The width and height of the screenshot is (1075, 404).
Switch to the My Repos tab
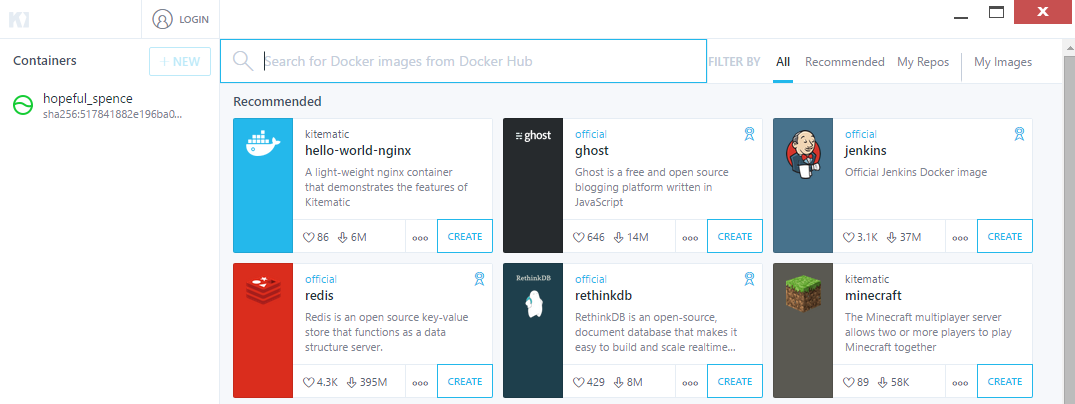click(x=923, y=62)
